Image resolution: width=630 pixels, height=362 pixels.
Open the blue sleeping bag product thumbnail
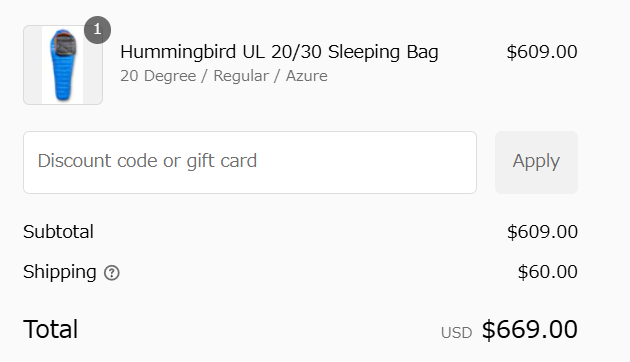[63, 65]
